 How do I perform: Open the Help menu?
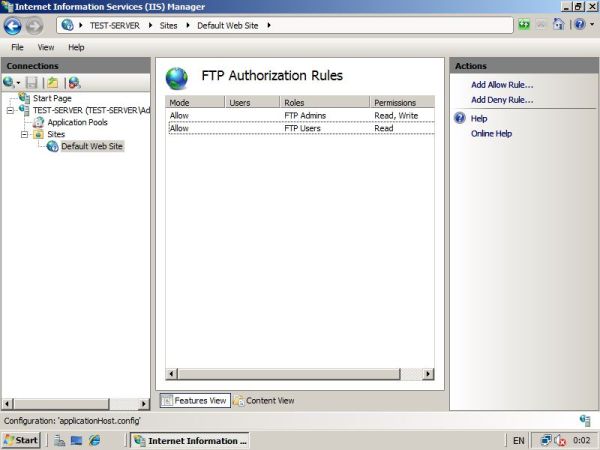tap(76, 47)
